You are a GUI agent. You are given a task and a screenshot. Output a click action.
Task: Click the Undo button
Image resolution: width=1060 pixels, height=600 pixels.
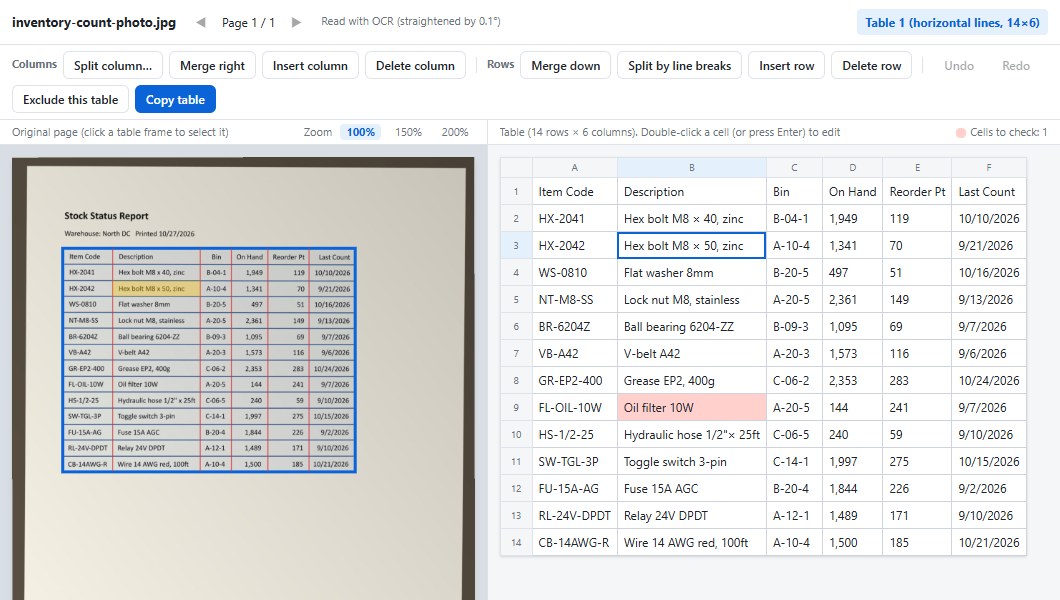[x=959, y=66]
